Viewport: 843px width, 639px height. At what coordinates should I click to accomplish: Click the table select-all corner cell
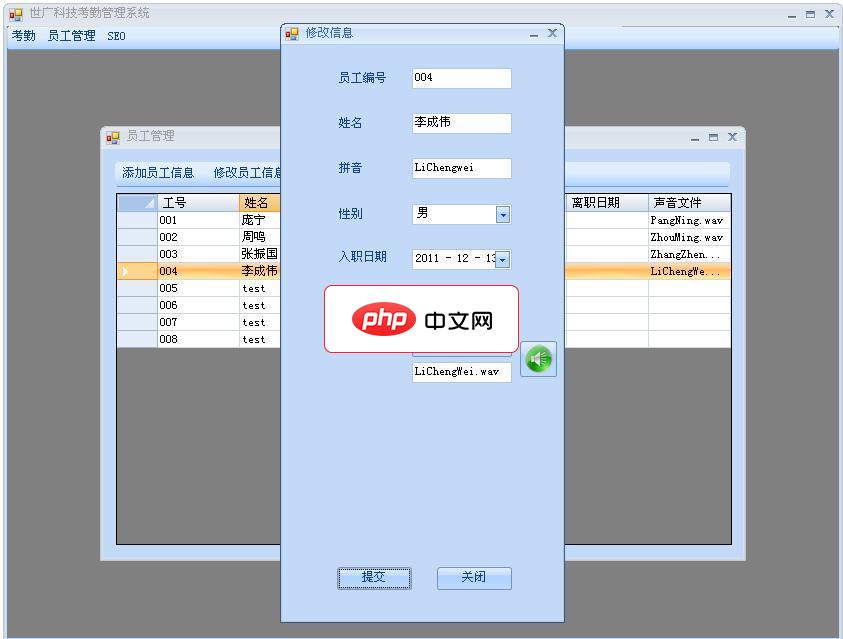(137, 203)
